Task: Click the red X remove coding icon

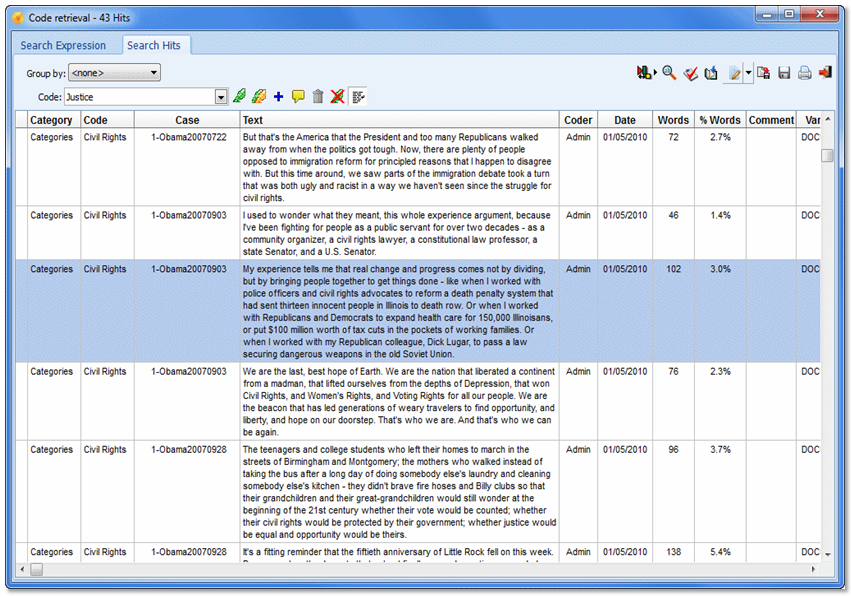Action: tap(338, 97)
